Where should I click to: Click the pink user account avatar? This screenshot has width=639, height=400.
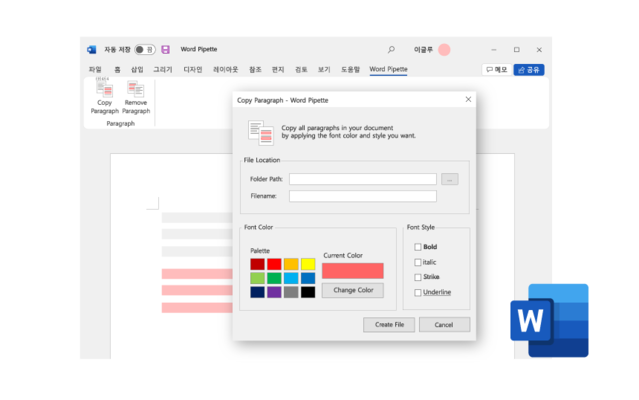(x=444, y=50)
